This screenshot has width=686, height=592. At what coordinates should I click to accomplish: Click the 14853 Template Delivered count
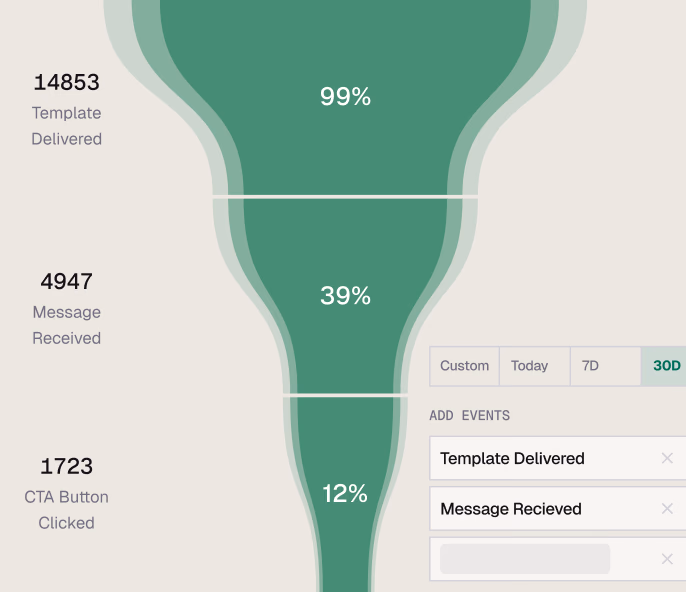tap(67, 82)
